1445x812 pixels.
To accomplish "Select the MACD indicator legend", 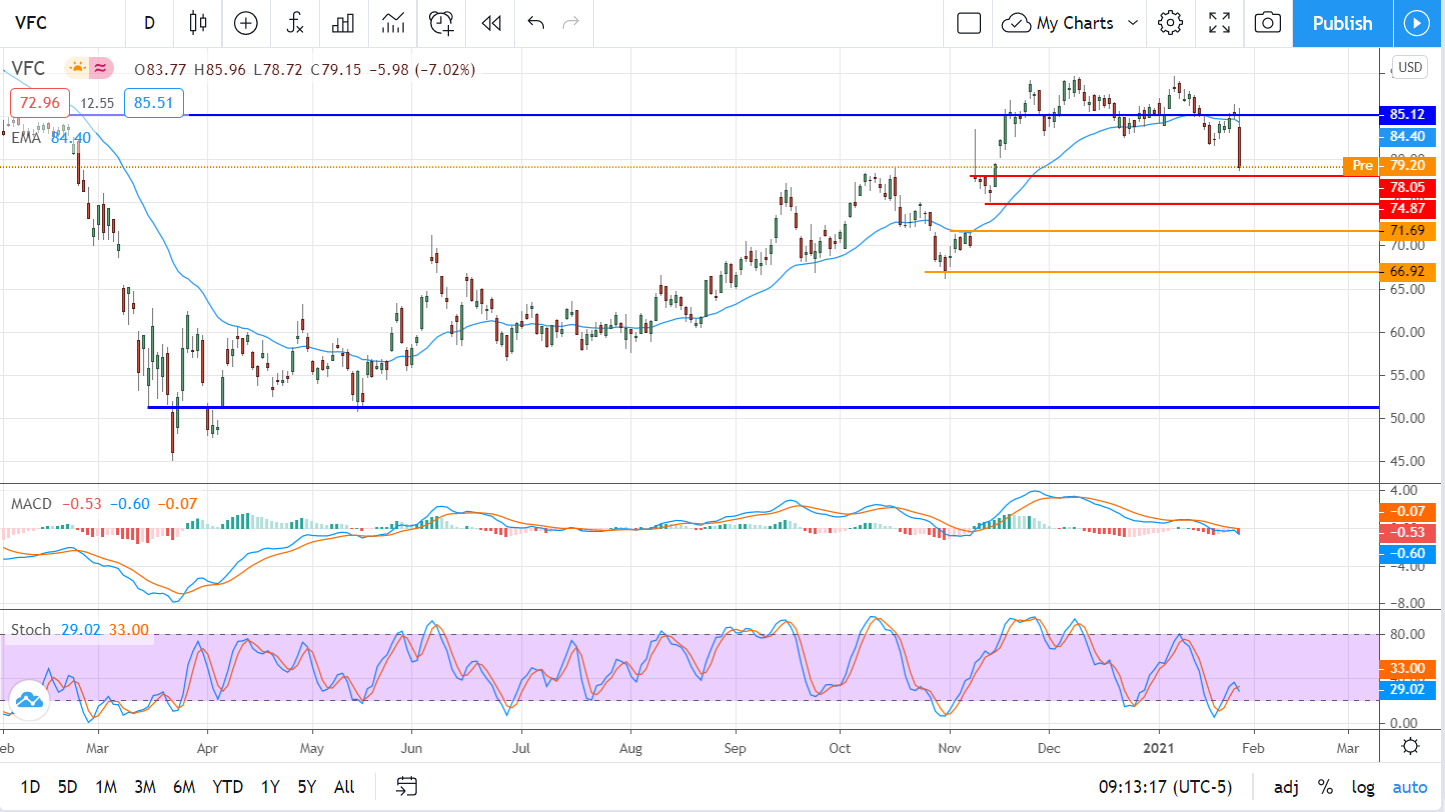I will point(30,504).
